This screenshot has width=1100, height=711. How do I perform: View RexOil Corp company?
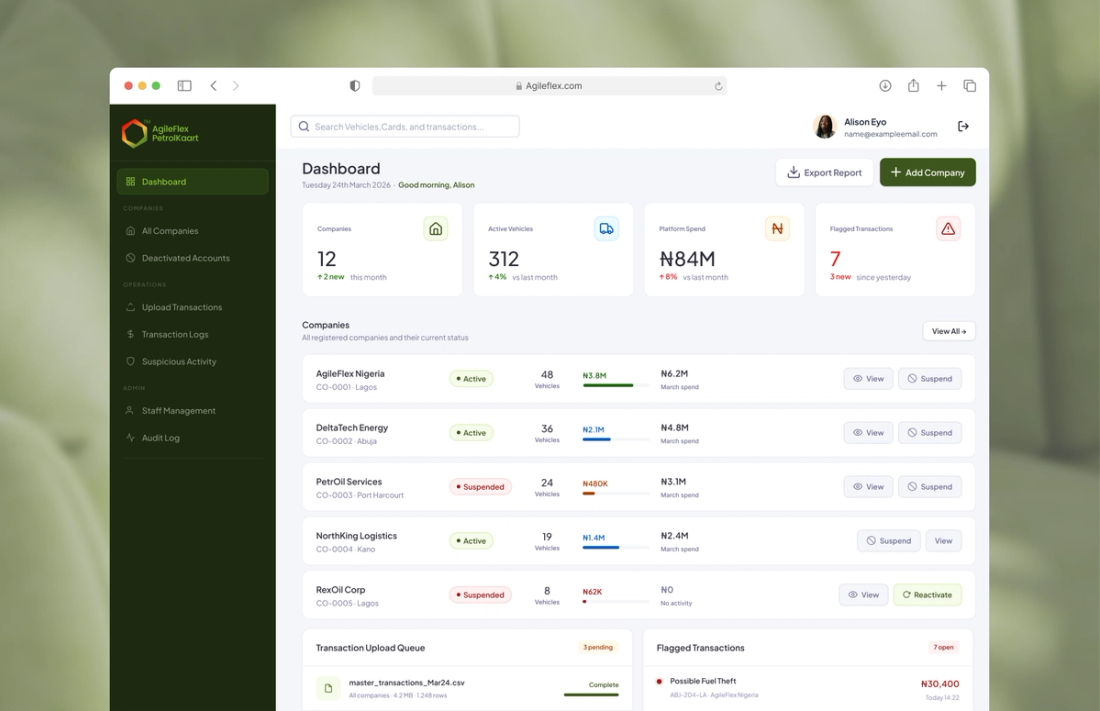click(864, 594)
